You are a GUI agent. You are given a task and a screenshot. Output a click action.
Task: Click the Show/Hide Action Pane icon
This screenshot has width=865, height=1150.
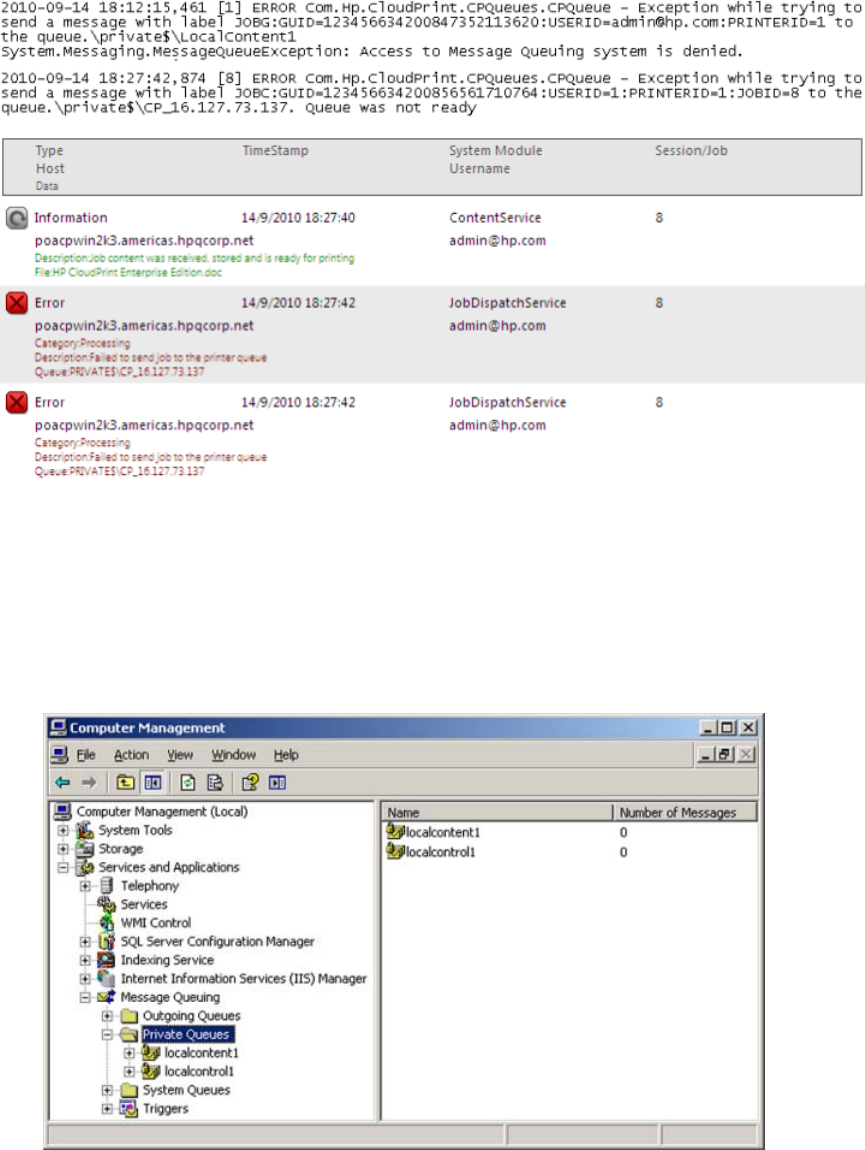277,783
